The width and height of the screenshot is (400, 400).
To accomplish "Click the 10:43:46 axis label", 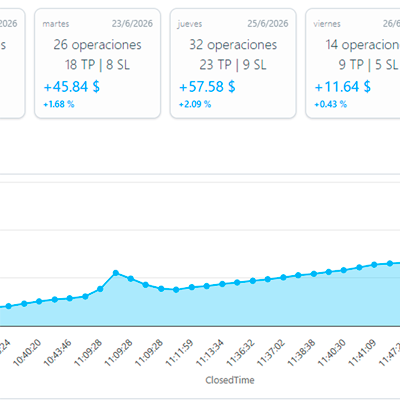I will point(58,352).
